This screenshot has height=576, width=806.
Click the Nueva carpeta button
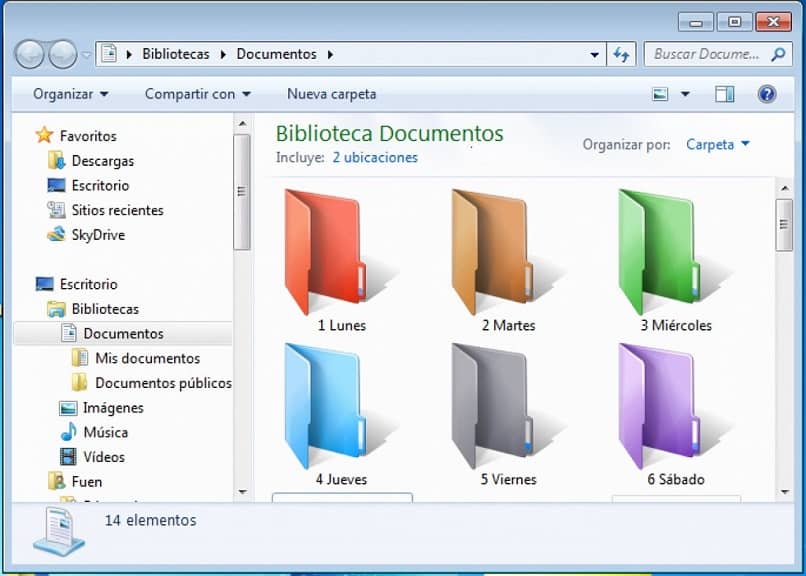(332, 94)
